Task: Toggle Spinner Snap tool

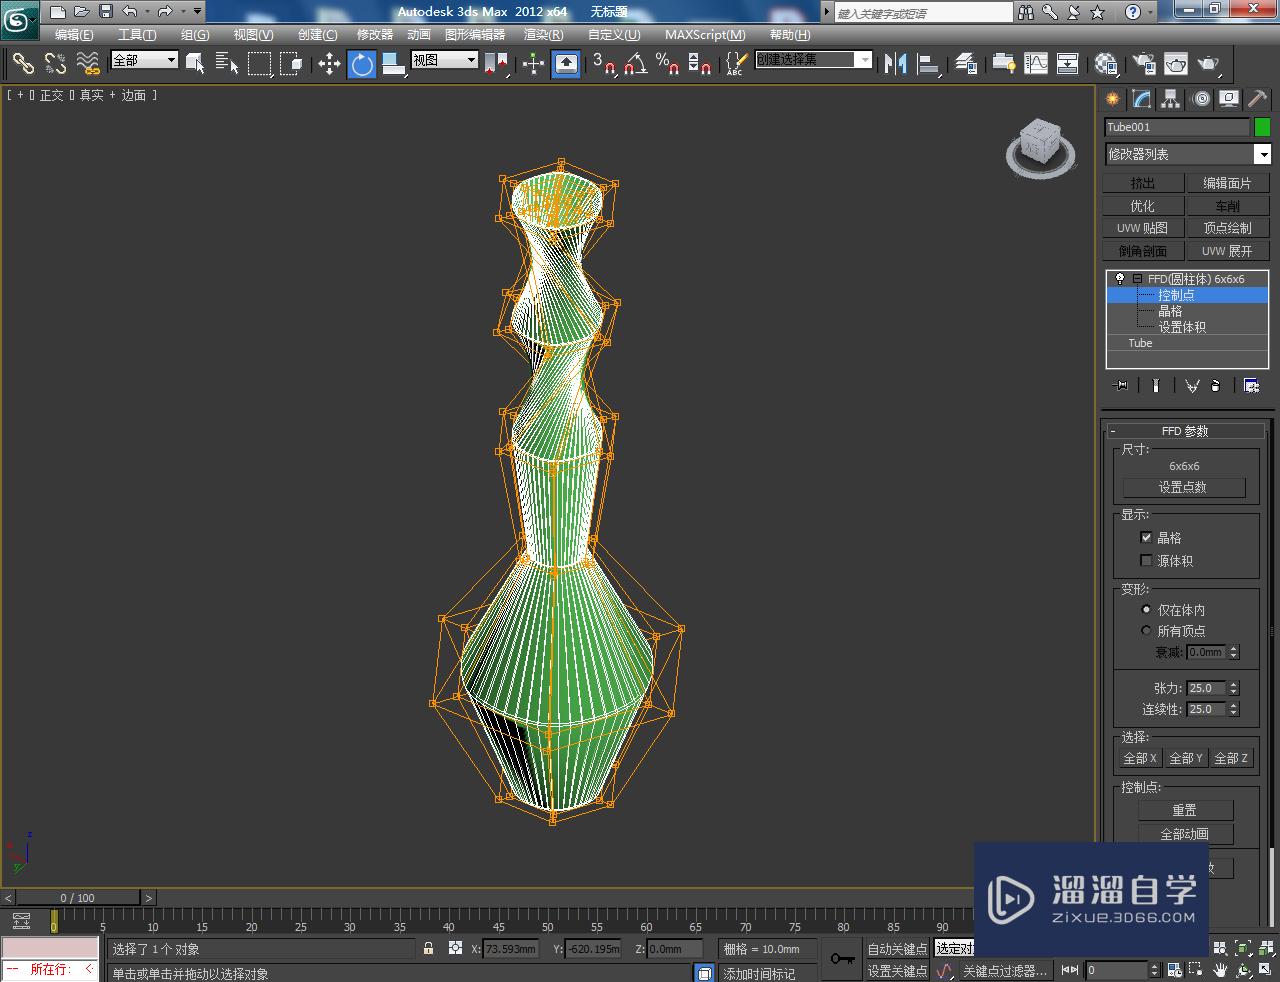Action: (x=700, y=64)
